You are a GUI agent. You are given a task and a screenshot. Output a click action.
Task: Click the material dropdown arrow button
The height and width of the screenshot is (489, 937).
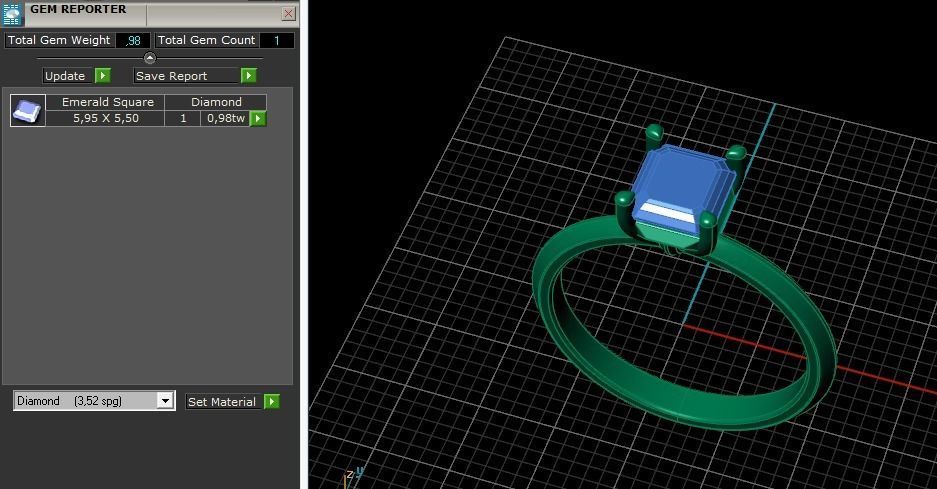(x=166, y=401)
